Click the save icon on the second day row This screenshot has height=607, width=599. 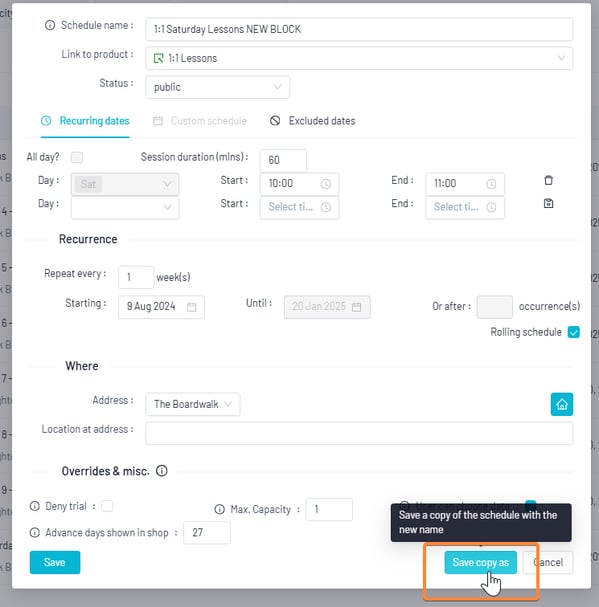pos(548,204)
